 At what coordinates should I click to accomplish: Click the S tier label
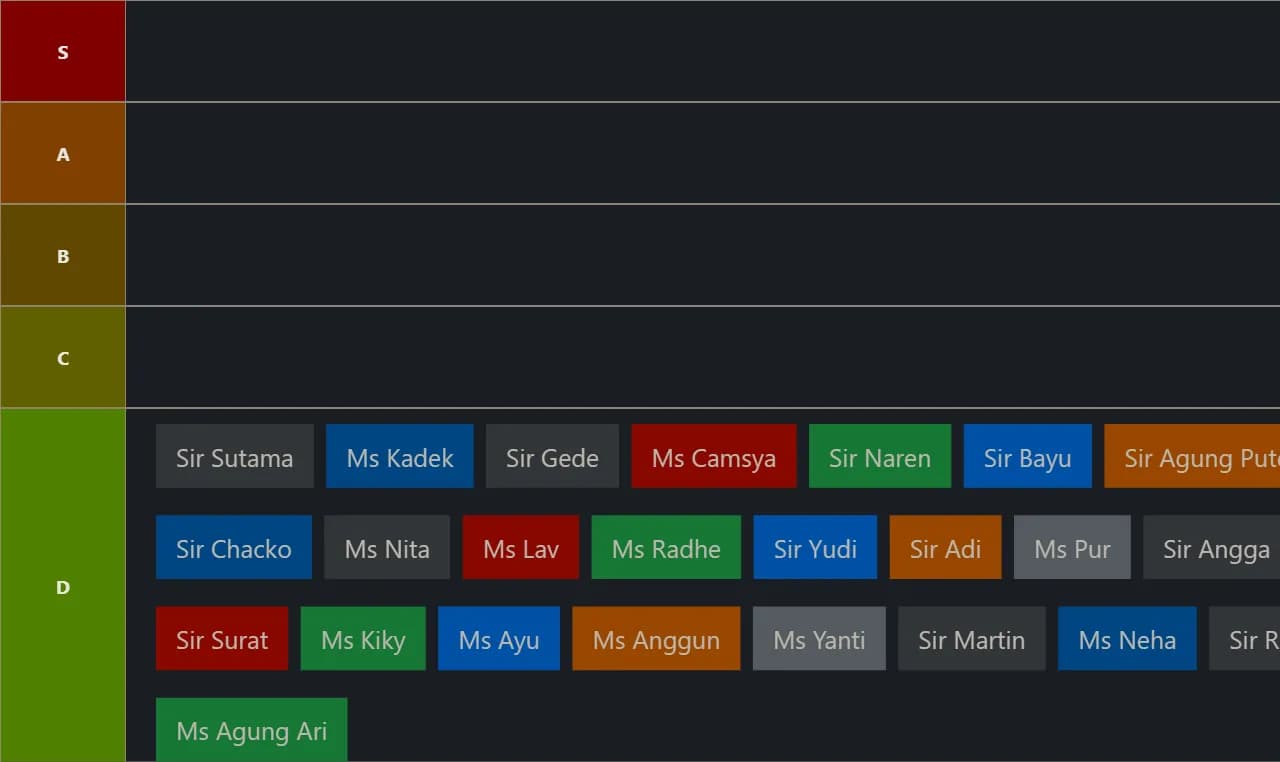[63, 52]
